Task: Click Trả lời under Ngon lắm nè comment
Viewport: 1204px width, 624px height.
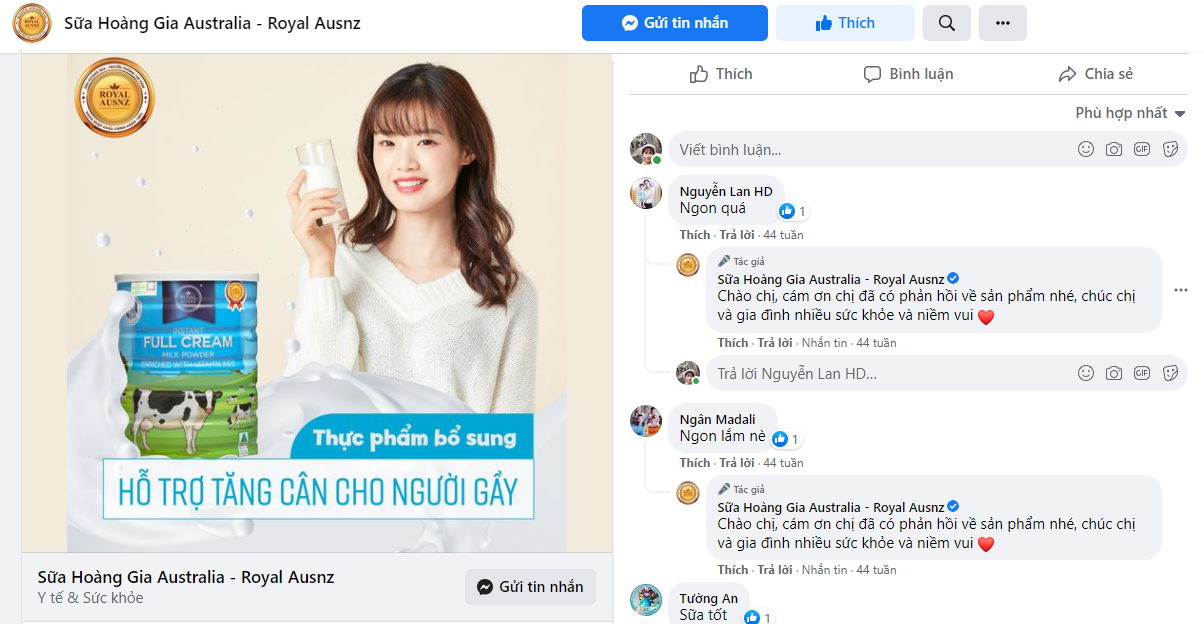Action: tap(736, 463)
